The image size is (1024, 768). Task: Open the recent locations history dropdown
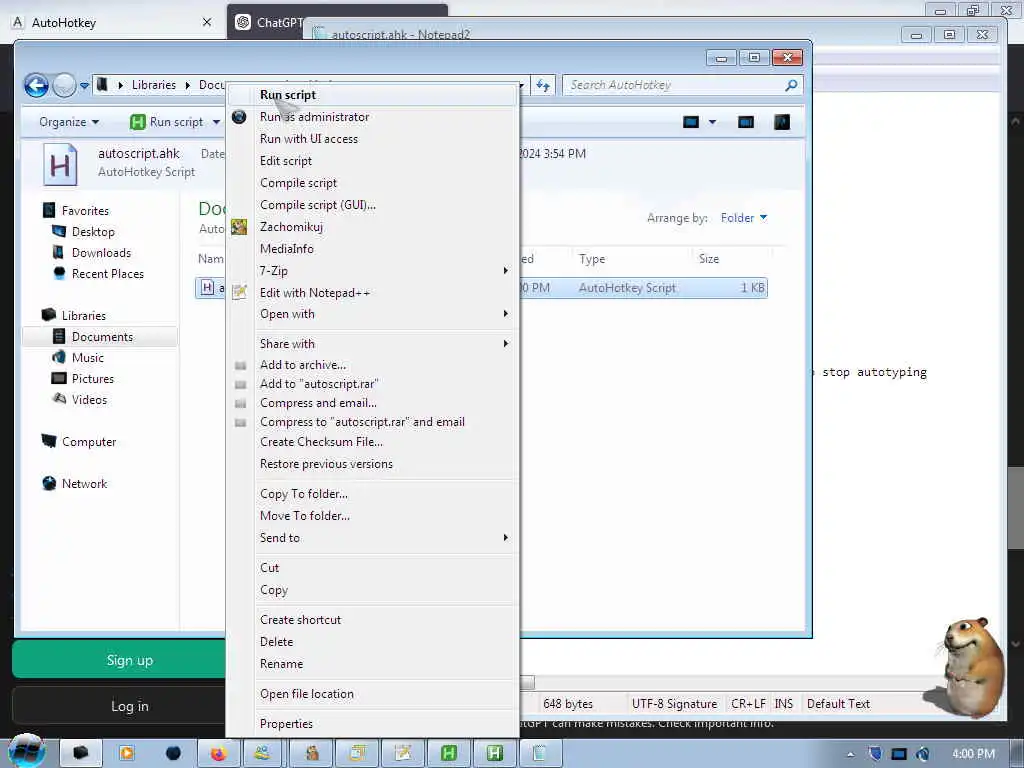click(84, 86)
